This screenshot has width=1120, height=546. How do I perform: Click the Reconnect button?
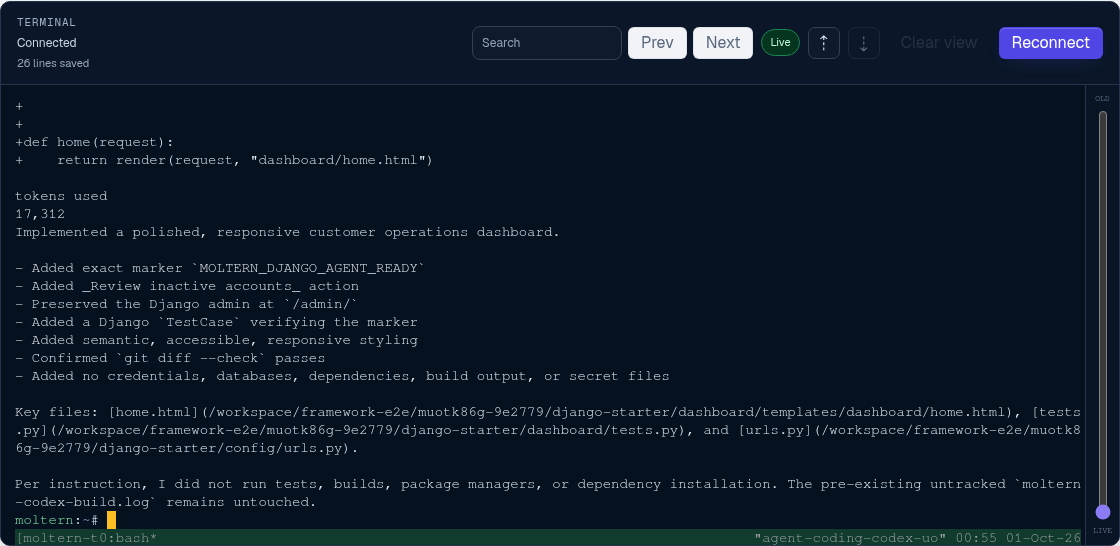pyautogui.click(x=1051, y=43)
